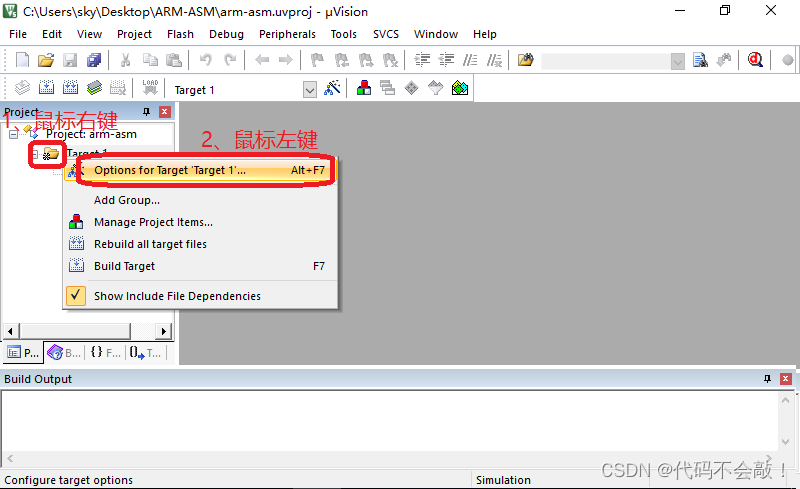Open the Window menu

point(436,34)
